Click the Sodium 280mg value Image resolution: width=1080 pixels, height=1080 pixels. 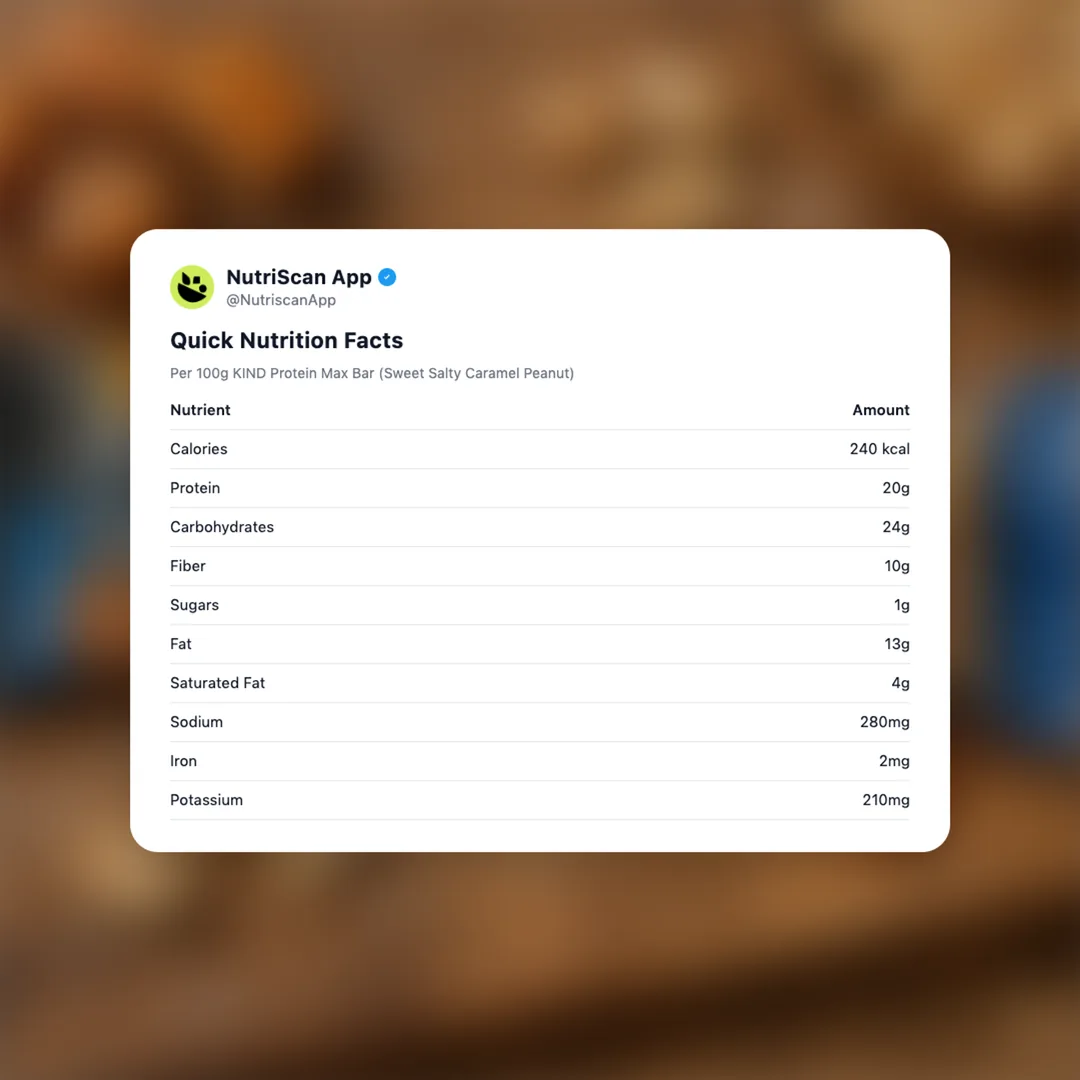point(884,722)
